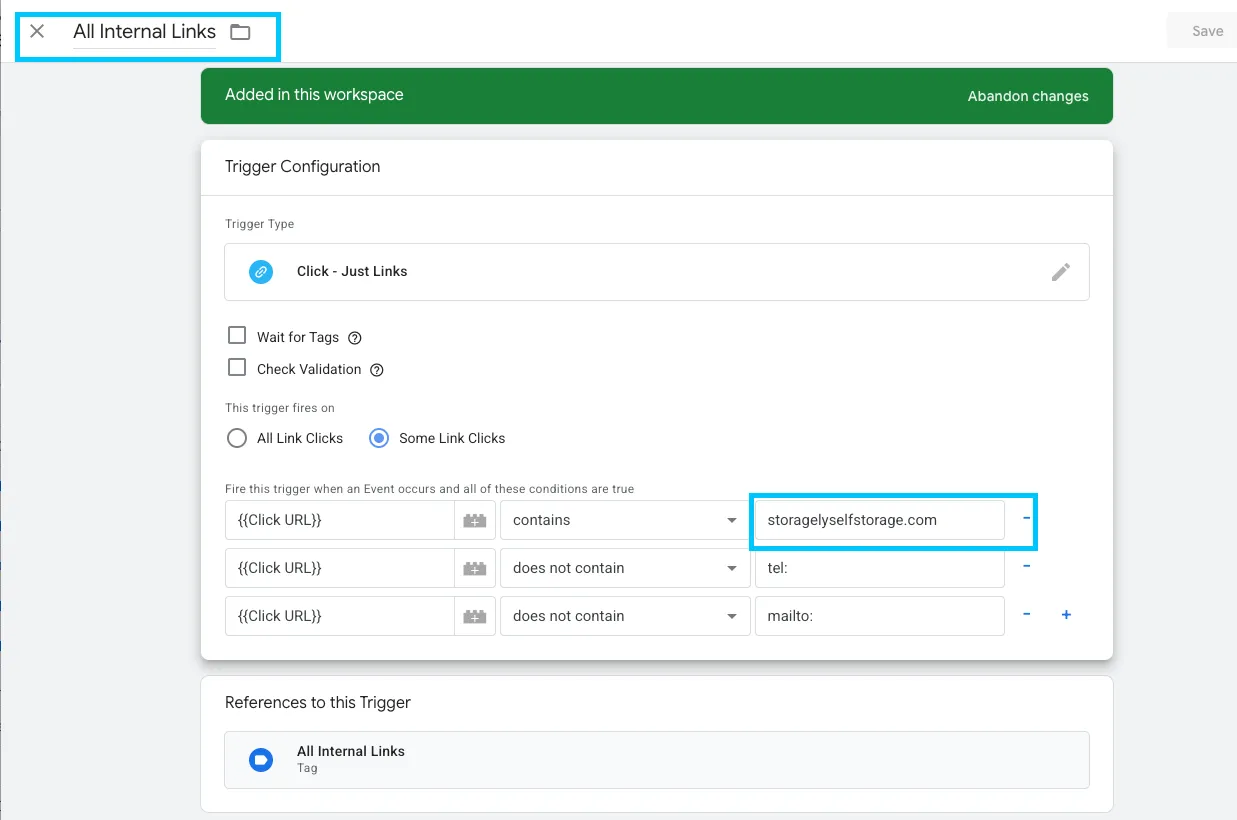
Task: Close the trigger editor with the X icon
Action: click(x=37, y=31)
